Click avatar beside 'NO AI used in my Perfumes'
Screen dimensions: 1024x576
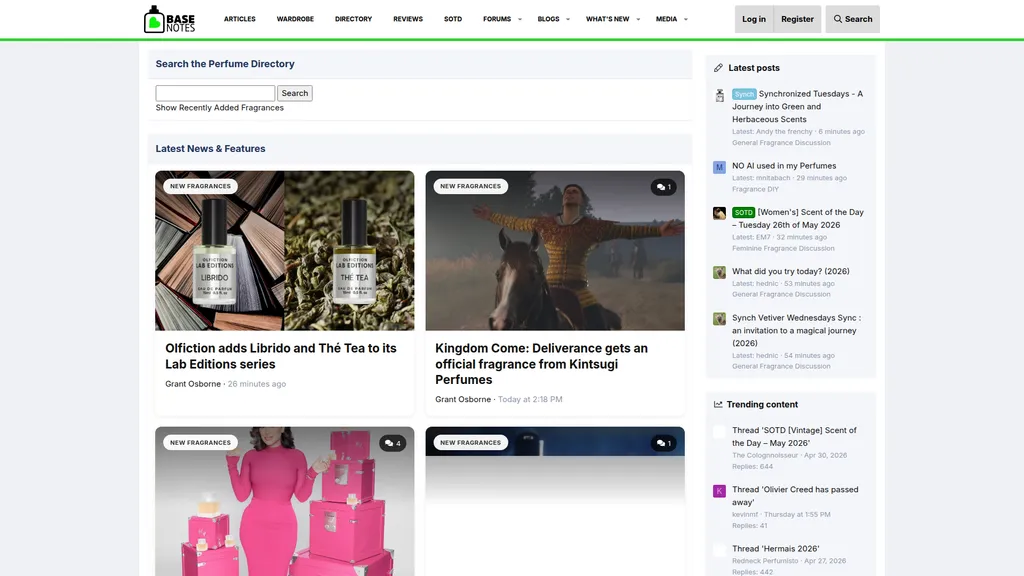pyautogui.click(x=719, y=167)
